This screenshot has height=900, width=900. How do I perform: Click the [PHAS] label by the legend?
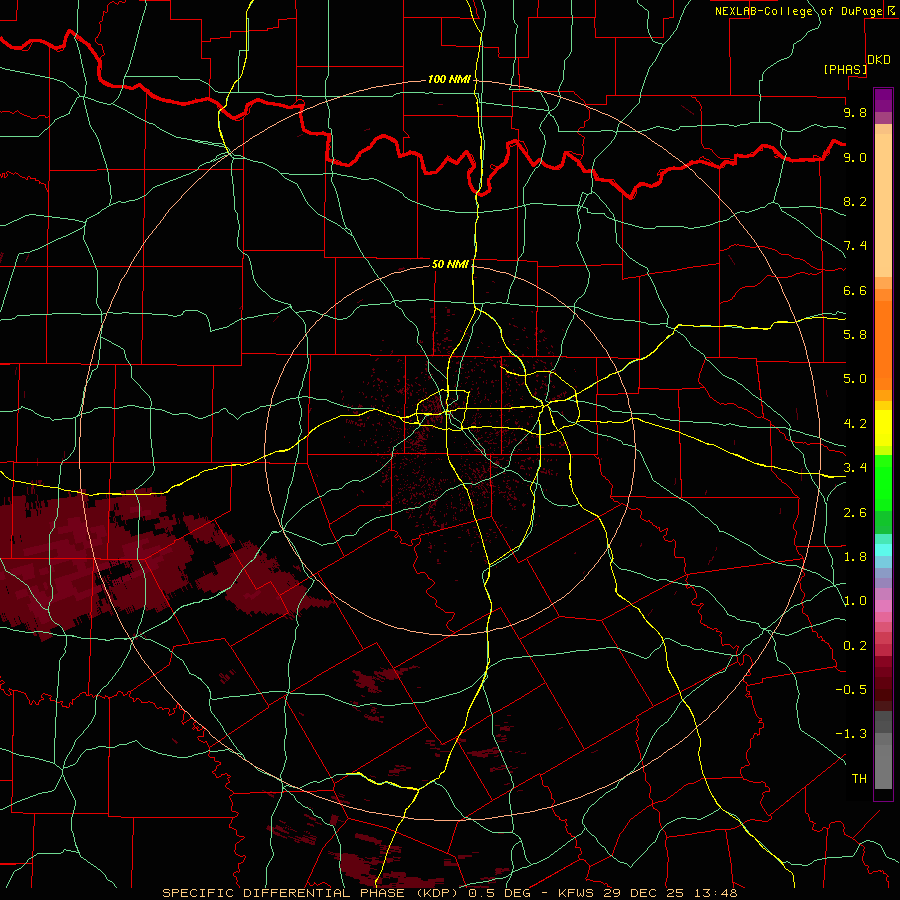(x=845, y=69)
